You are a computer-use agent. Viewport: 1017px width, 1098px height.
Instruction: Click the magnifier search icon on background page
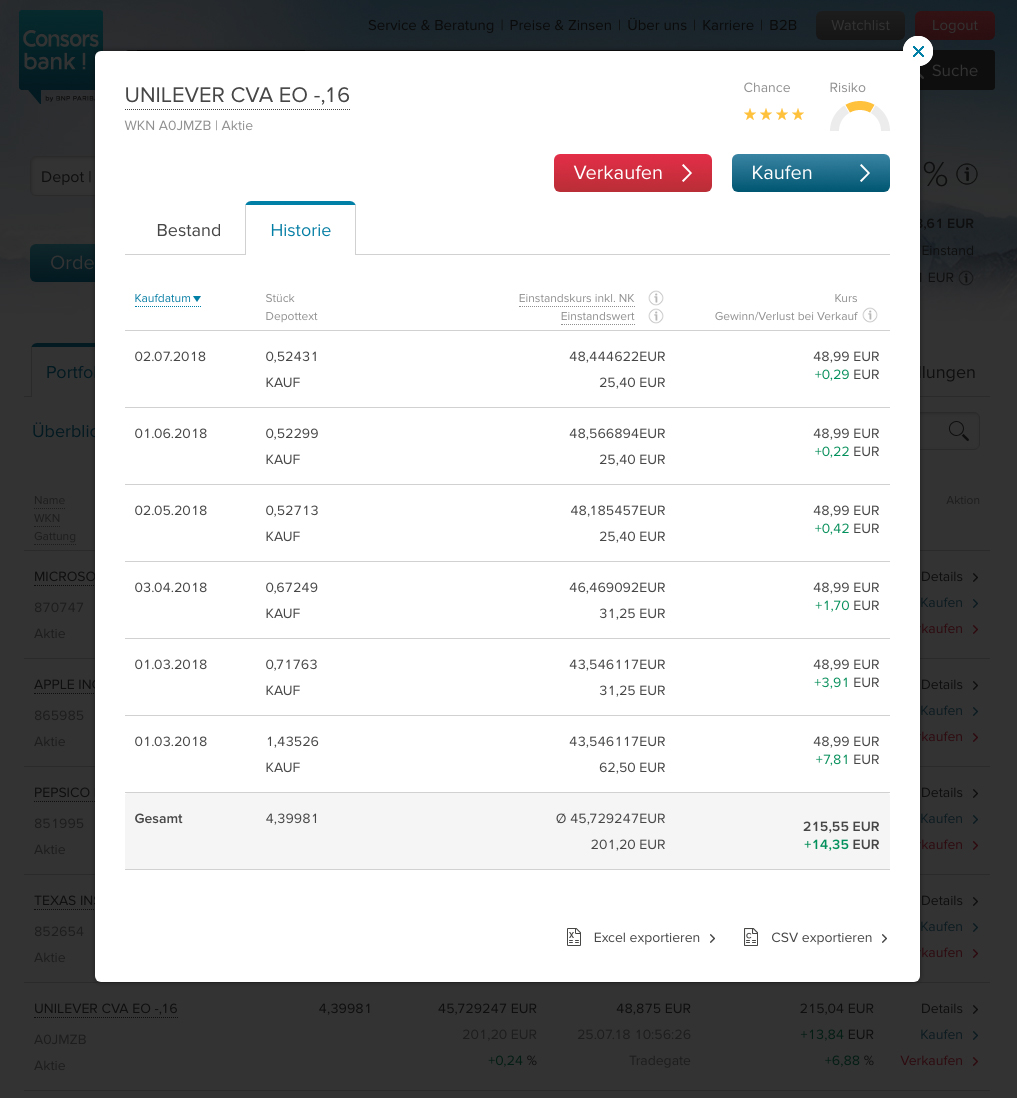click(x=958, y=431)
